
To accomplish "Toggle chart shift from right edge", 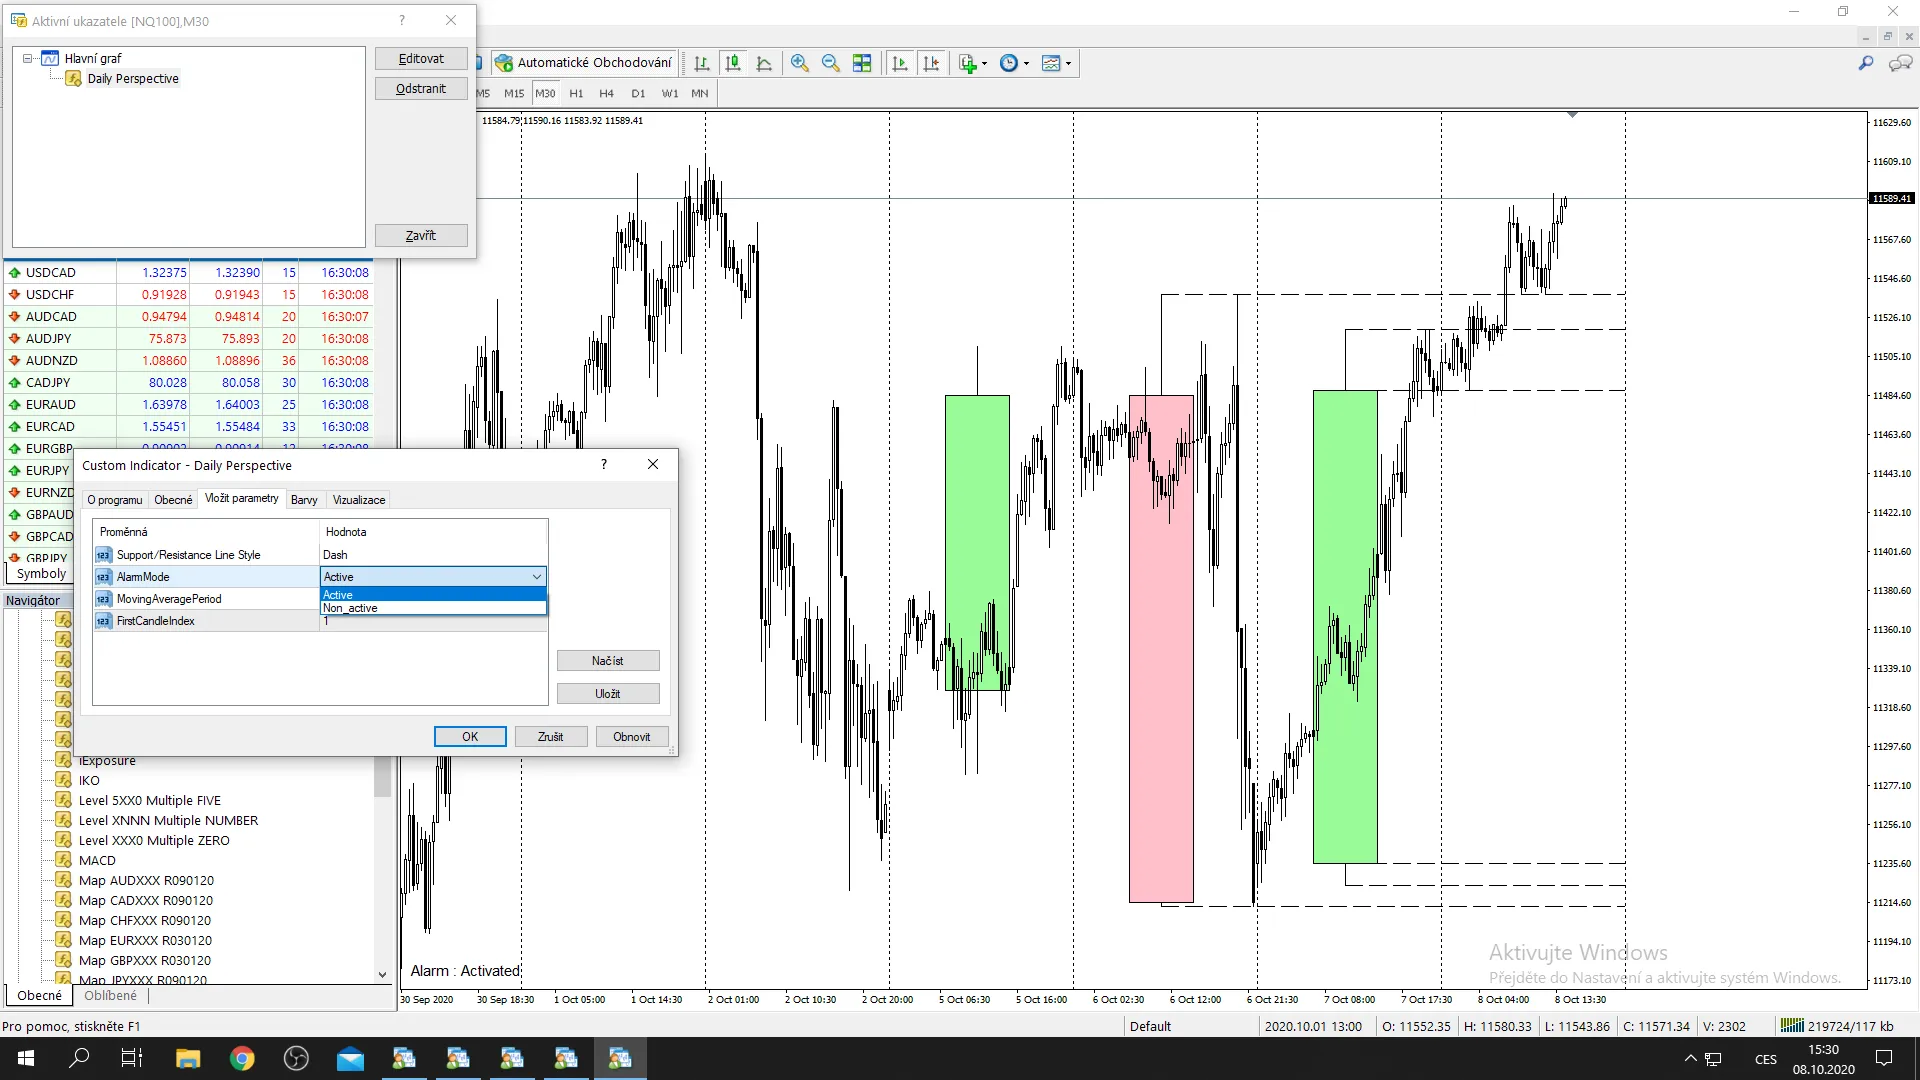I will (932, 62).
